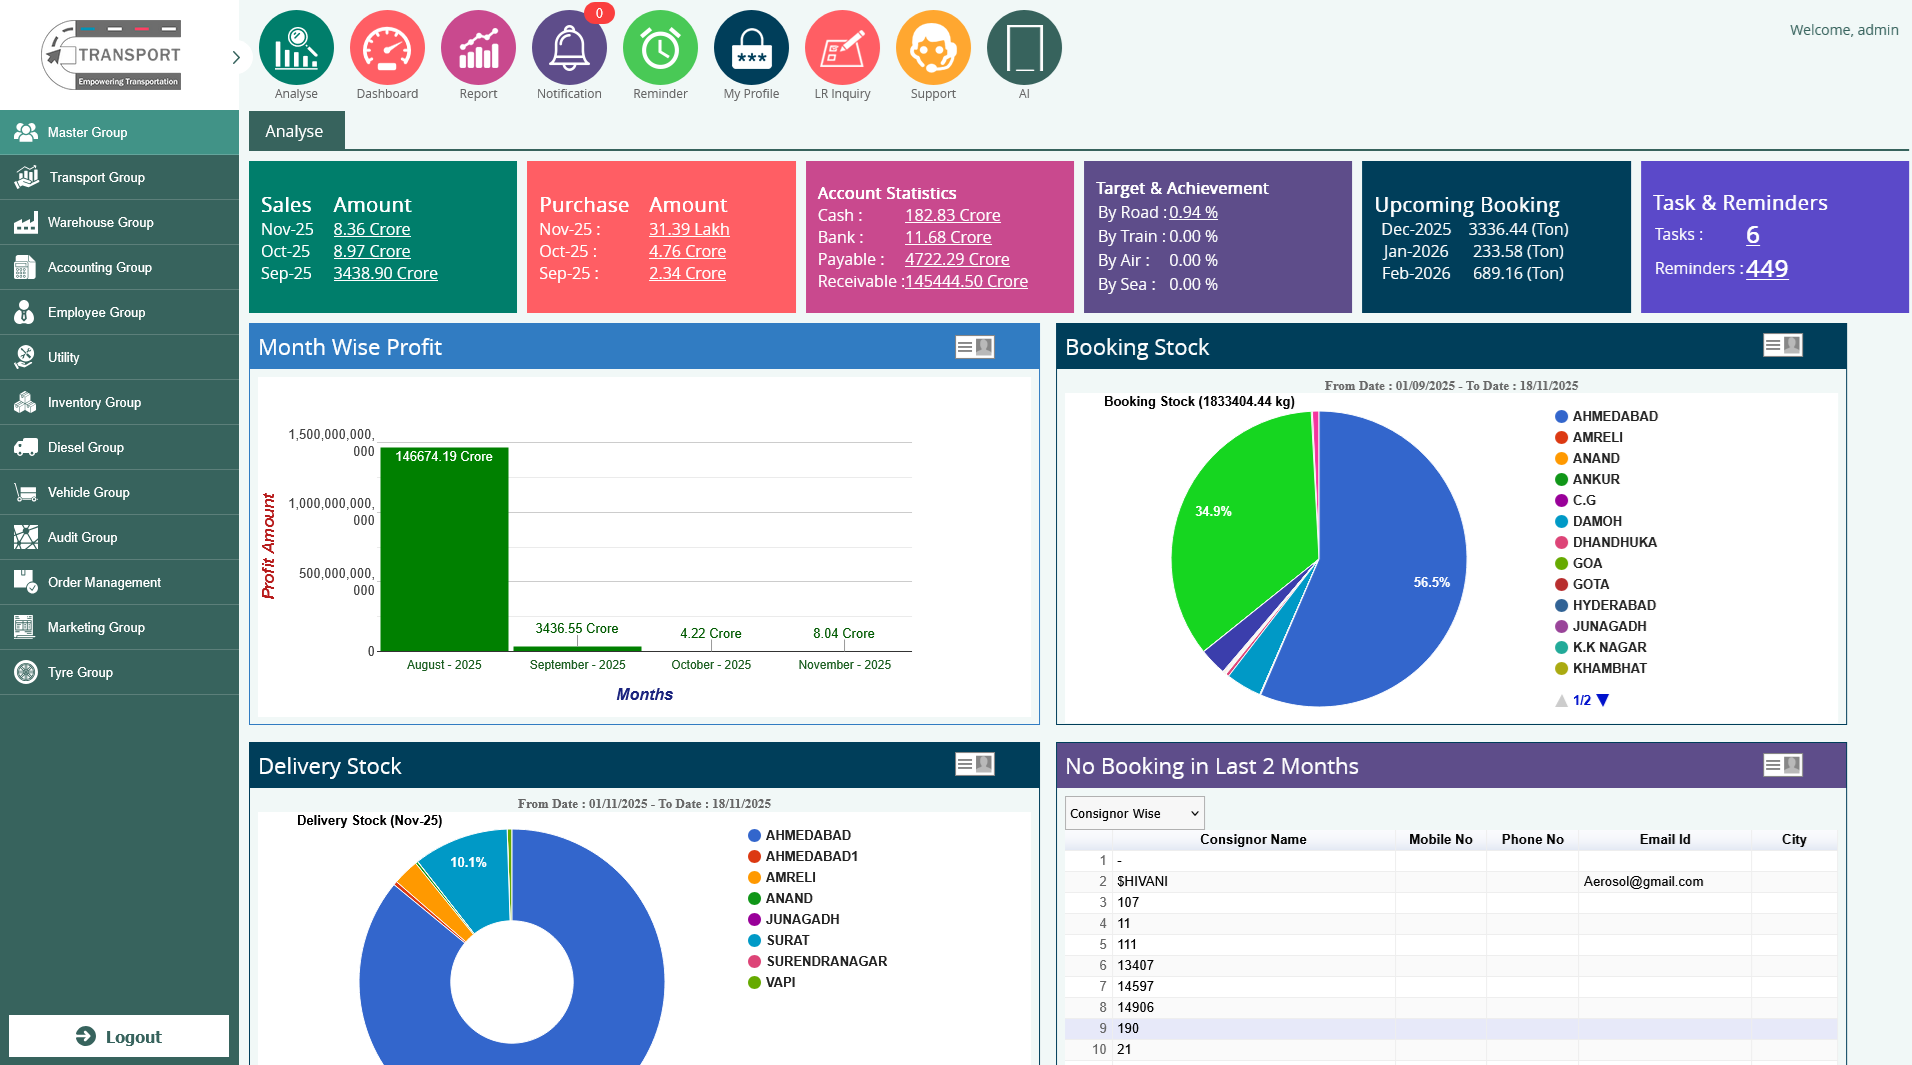Select the Analyse tab

(x=295, y=131)
